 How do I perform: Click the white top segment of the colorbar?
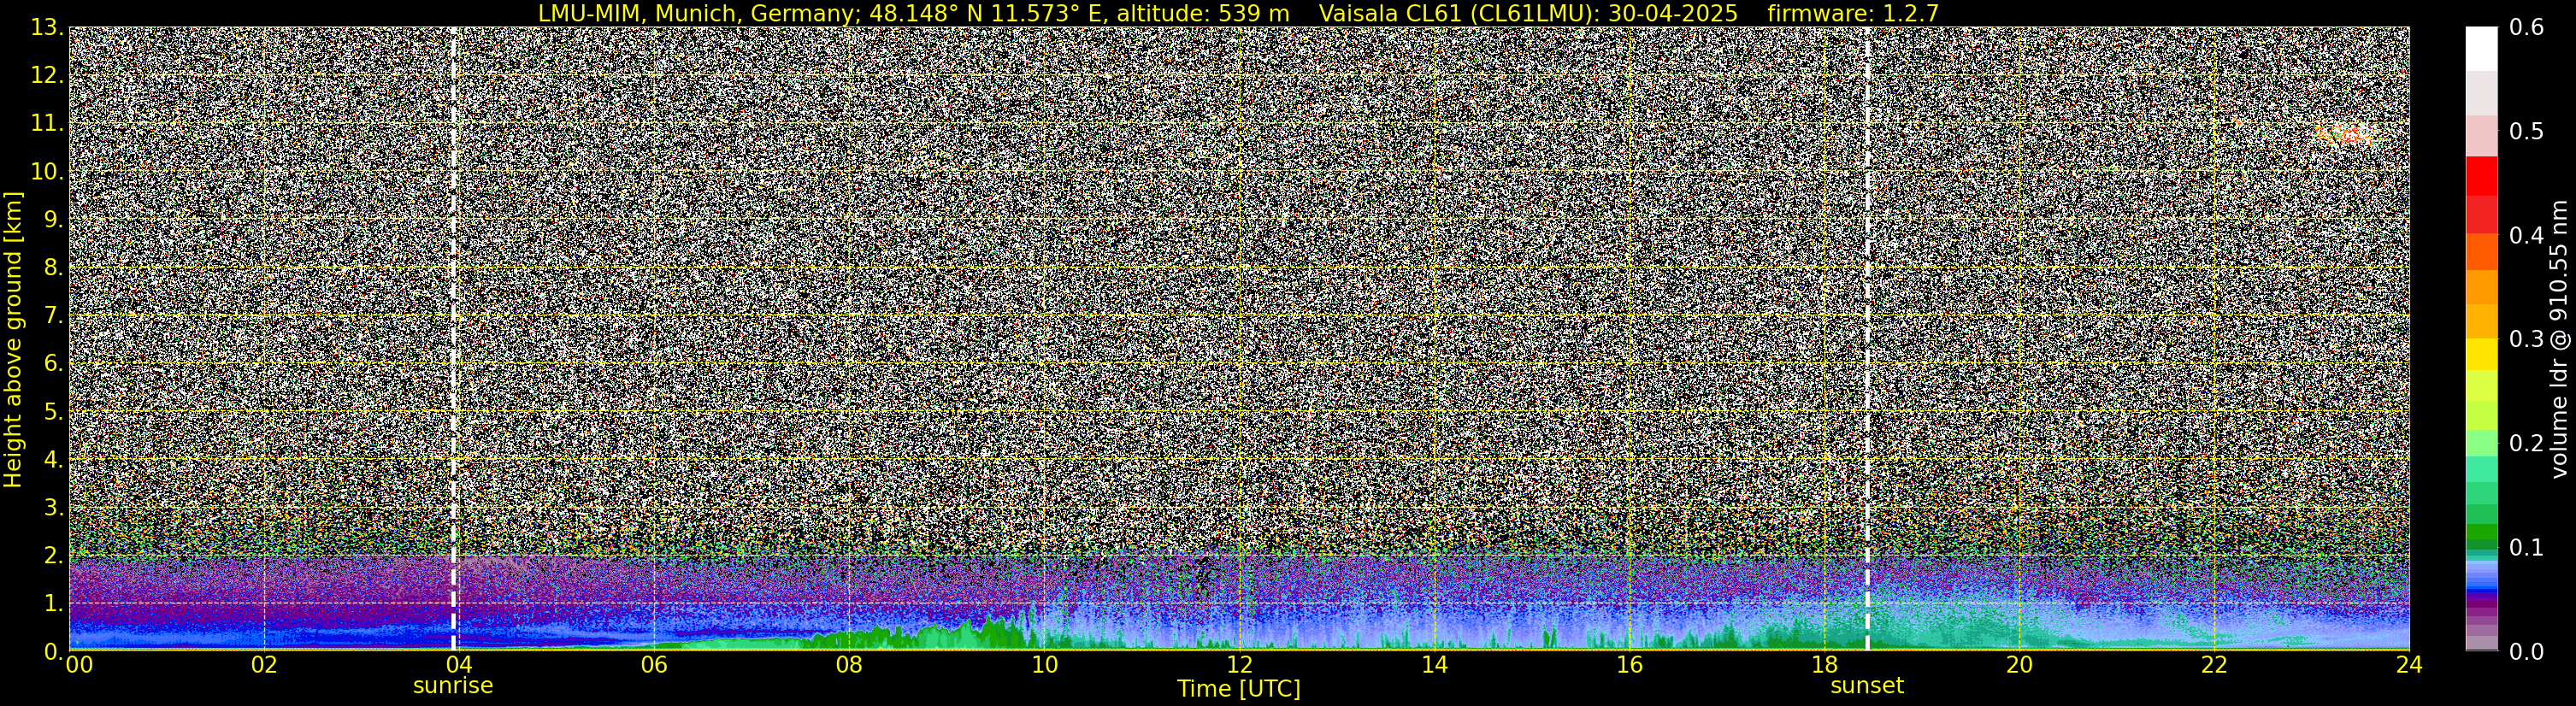(x=2481, y=49)
